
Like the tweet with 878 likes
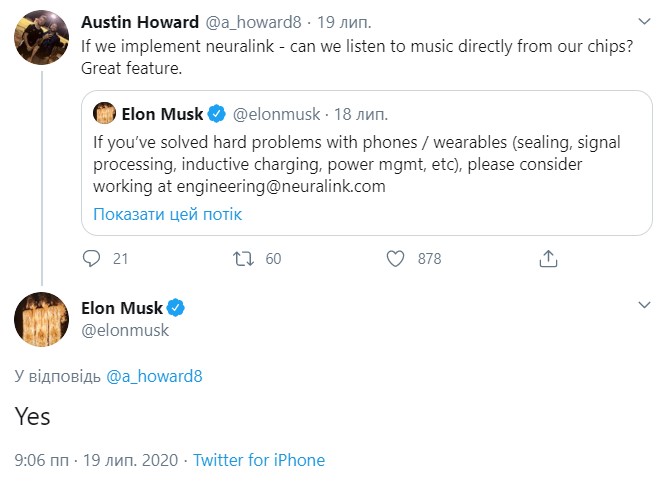(x=395, y=258)
